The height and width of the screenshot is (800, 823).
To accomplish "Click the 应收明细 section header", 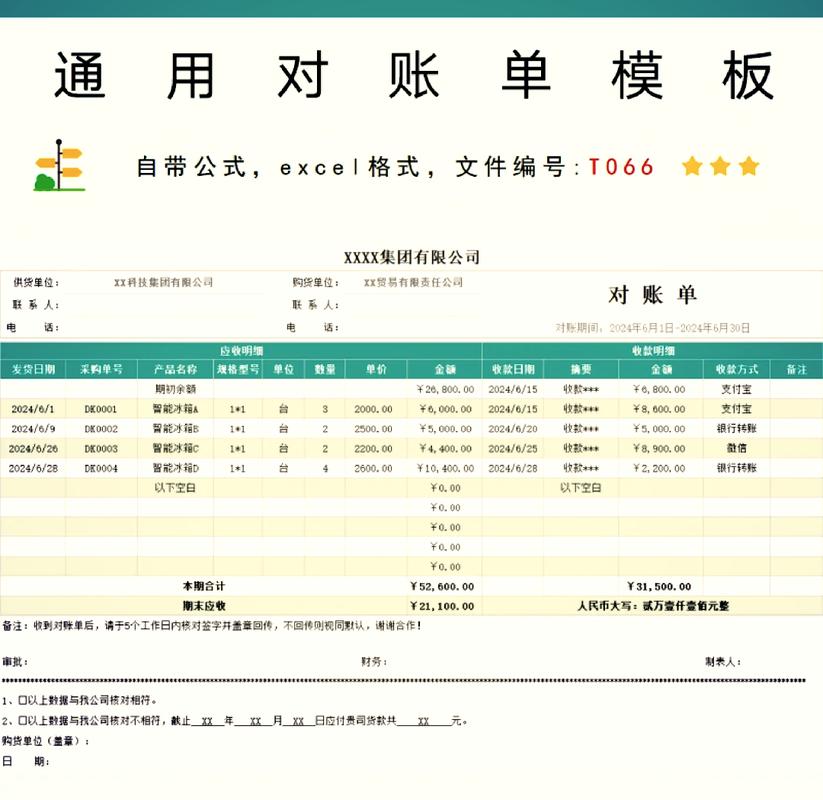I will click(x=241, y=351).
